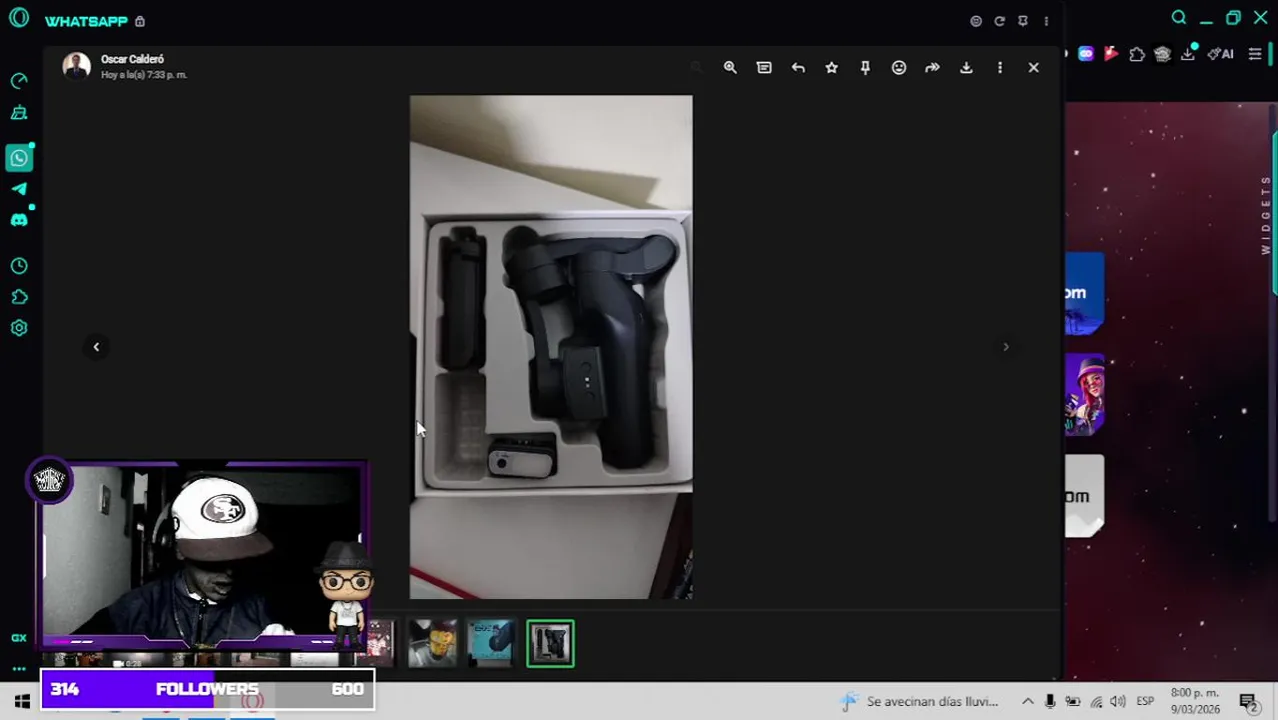
Task: Open the extensions puzzle icon in toolbar
Action: [x=1137, y=54]
